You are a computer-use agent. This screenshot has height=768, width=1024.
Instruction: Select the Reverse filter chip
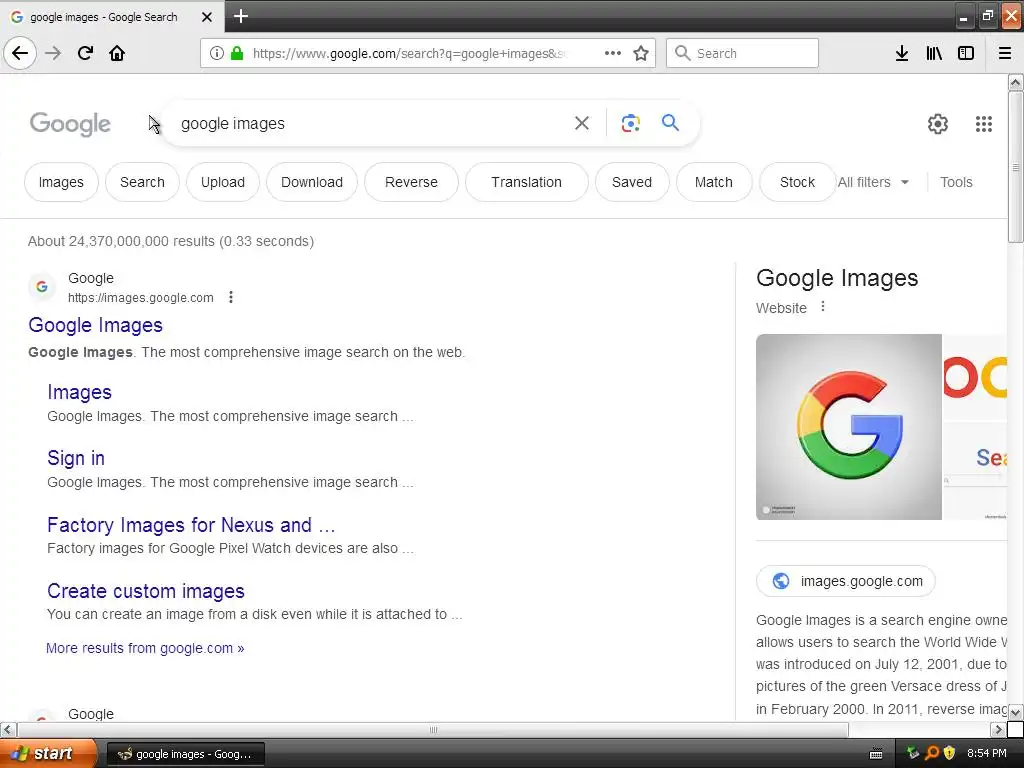point(411,182)
